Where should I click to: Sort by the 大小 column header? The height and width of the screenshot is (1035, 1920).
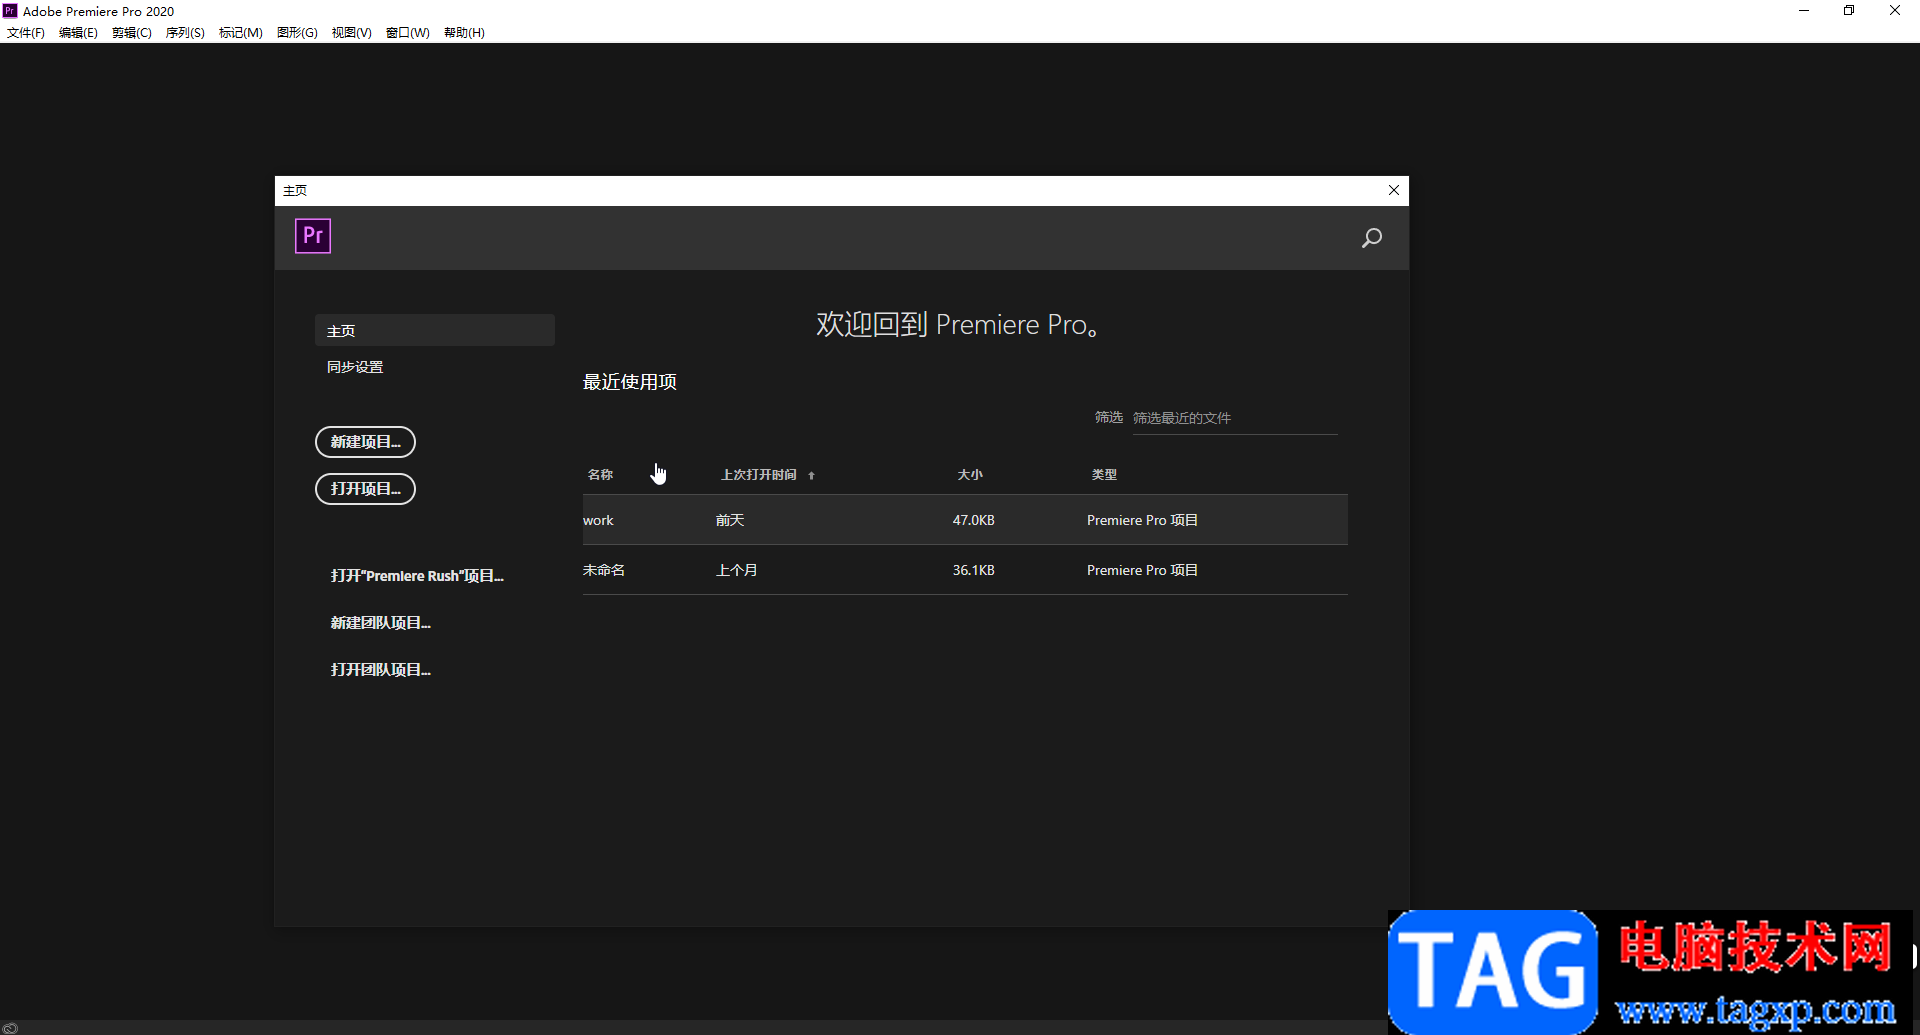click(x=970, y=475)
